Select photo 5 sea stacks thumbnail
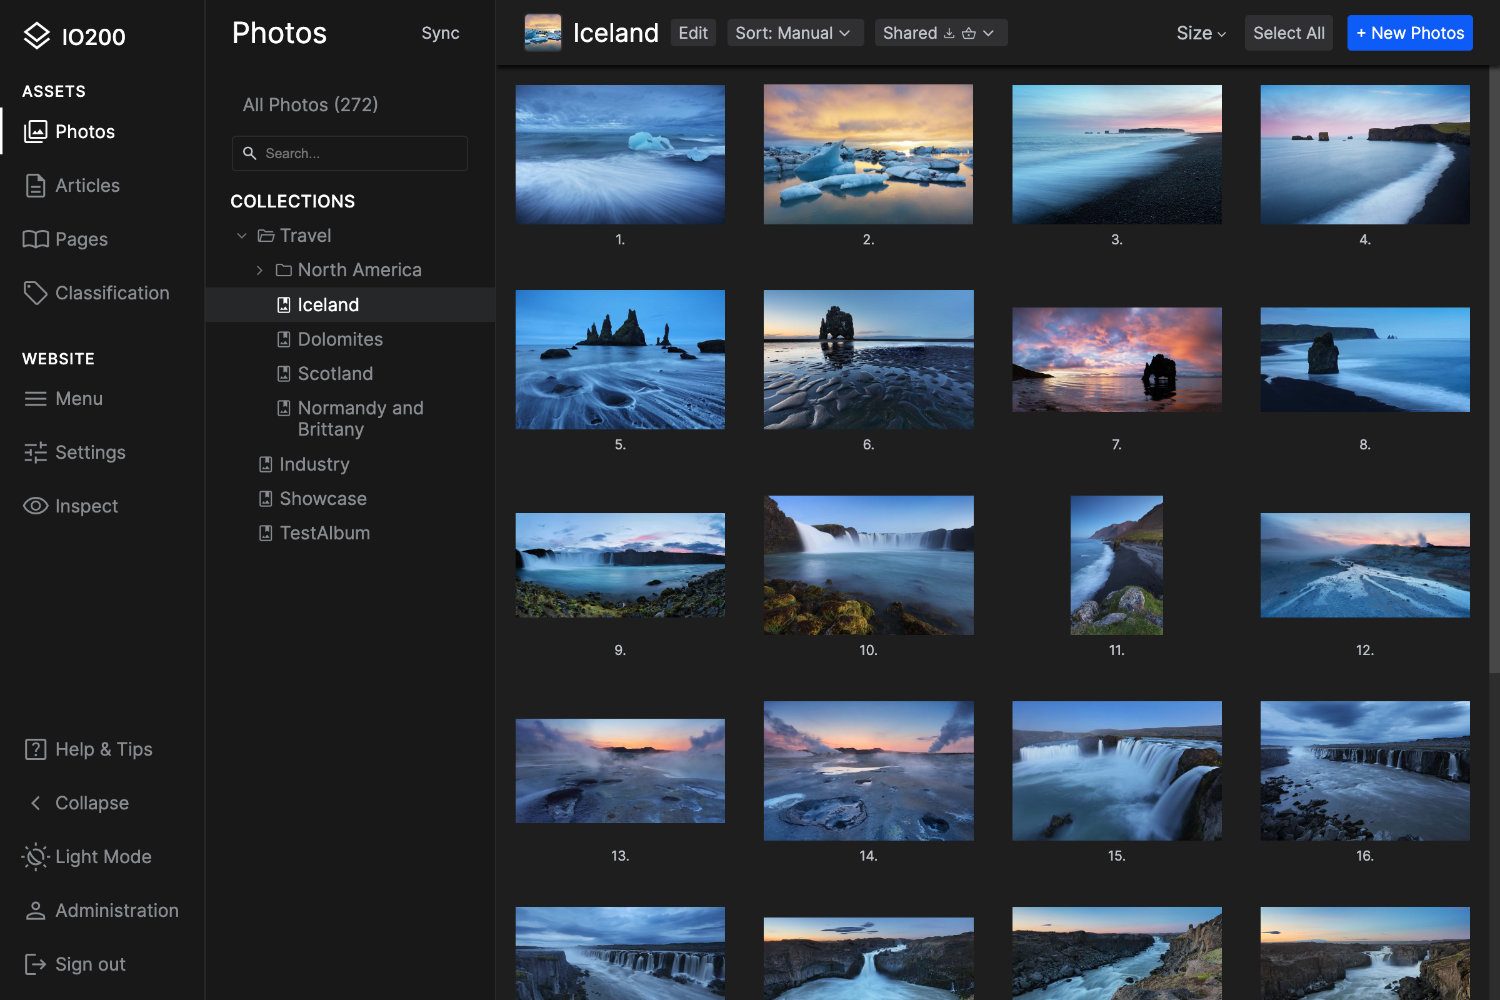Screen dimensions: 1500x1000 (x=620, y=360)
